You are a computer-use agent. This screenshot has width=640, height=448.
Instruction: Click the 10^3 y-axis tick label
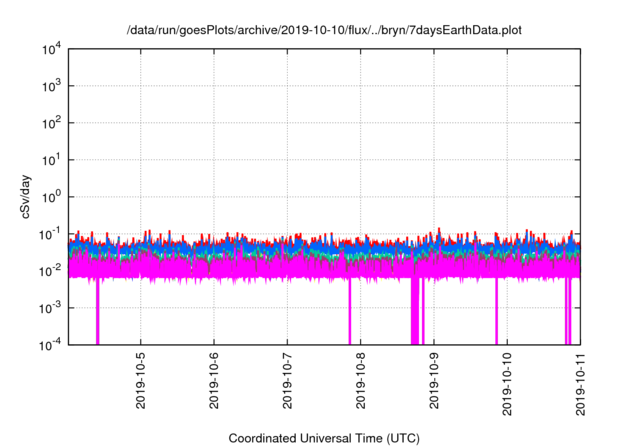51,86
